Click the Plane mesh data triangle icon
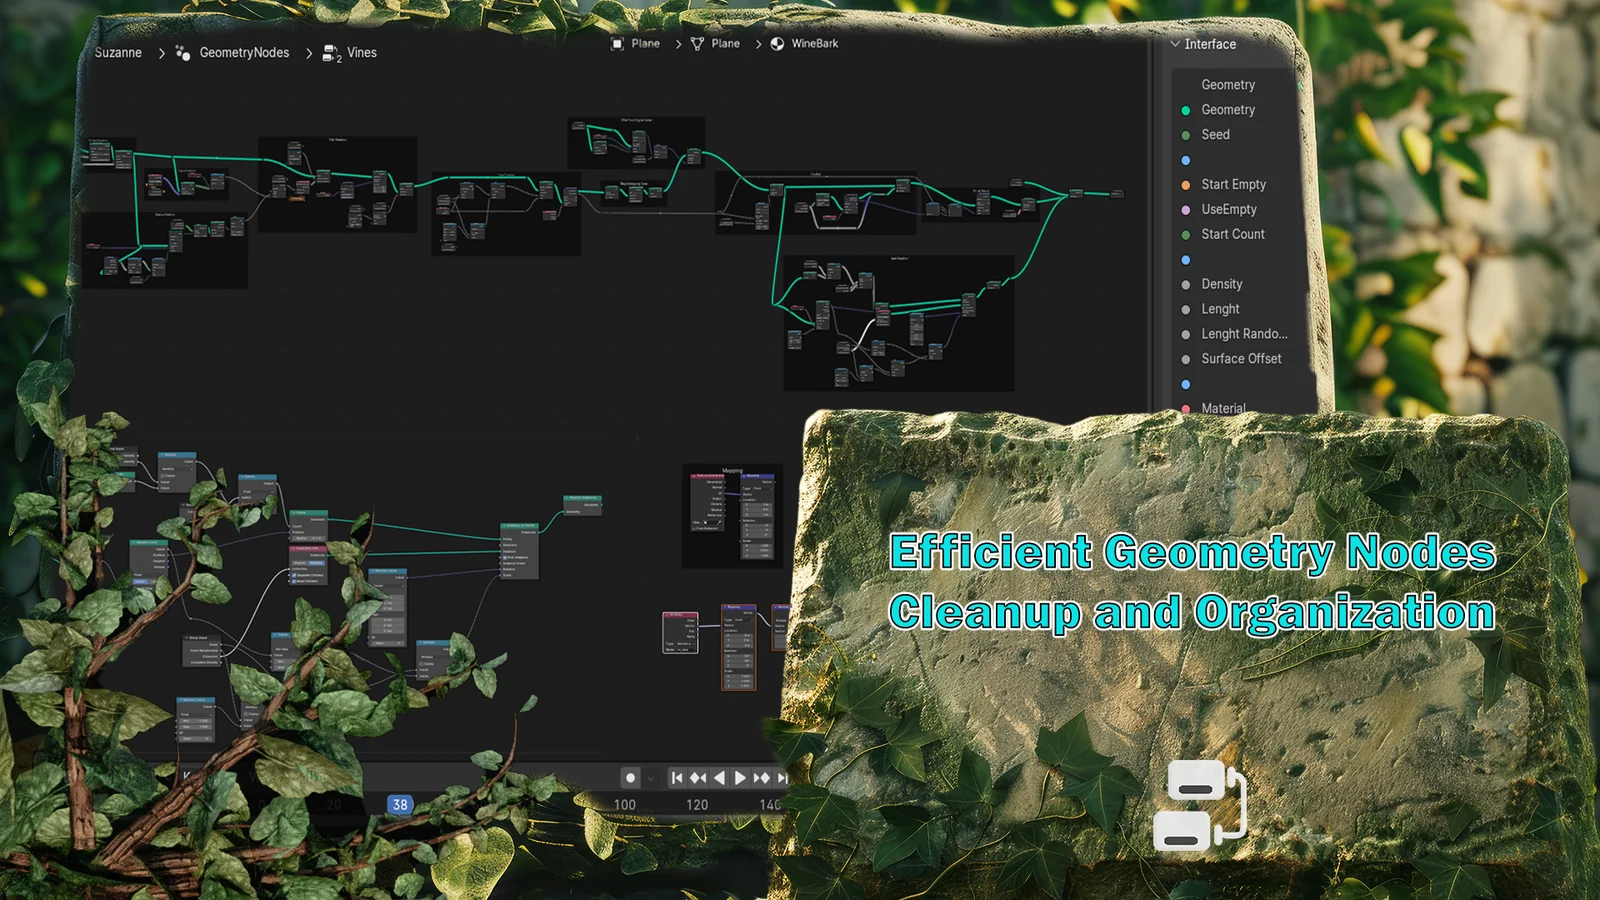 click(x=700, y=44)
